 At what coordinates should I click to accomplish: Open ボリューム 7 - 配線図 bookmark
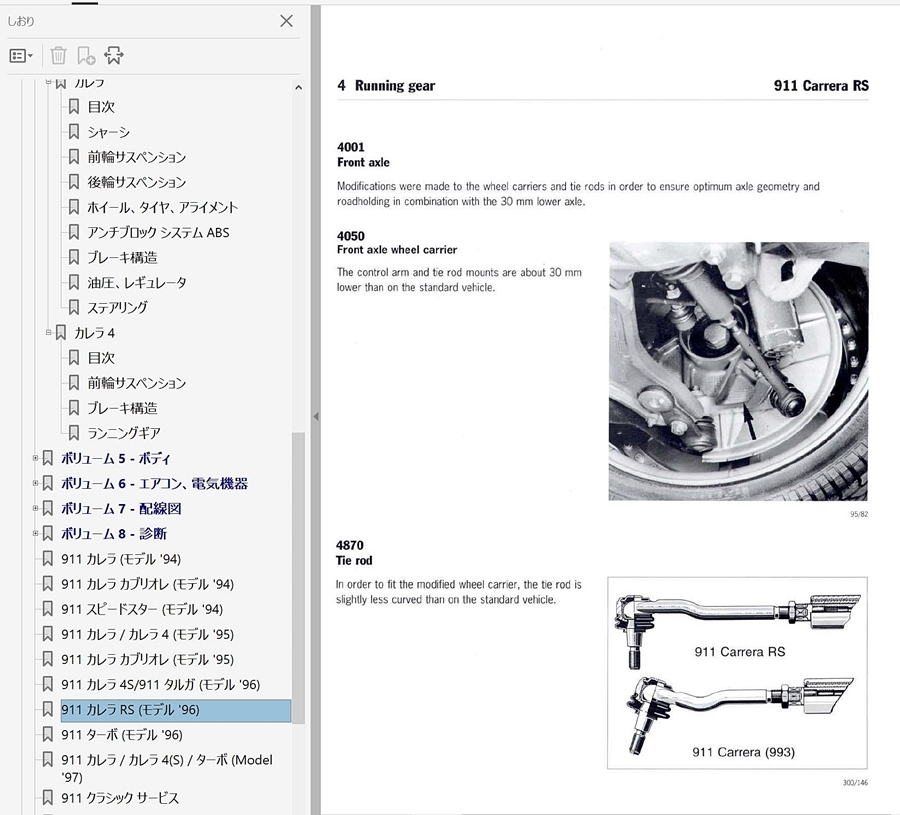(121, 509)
